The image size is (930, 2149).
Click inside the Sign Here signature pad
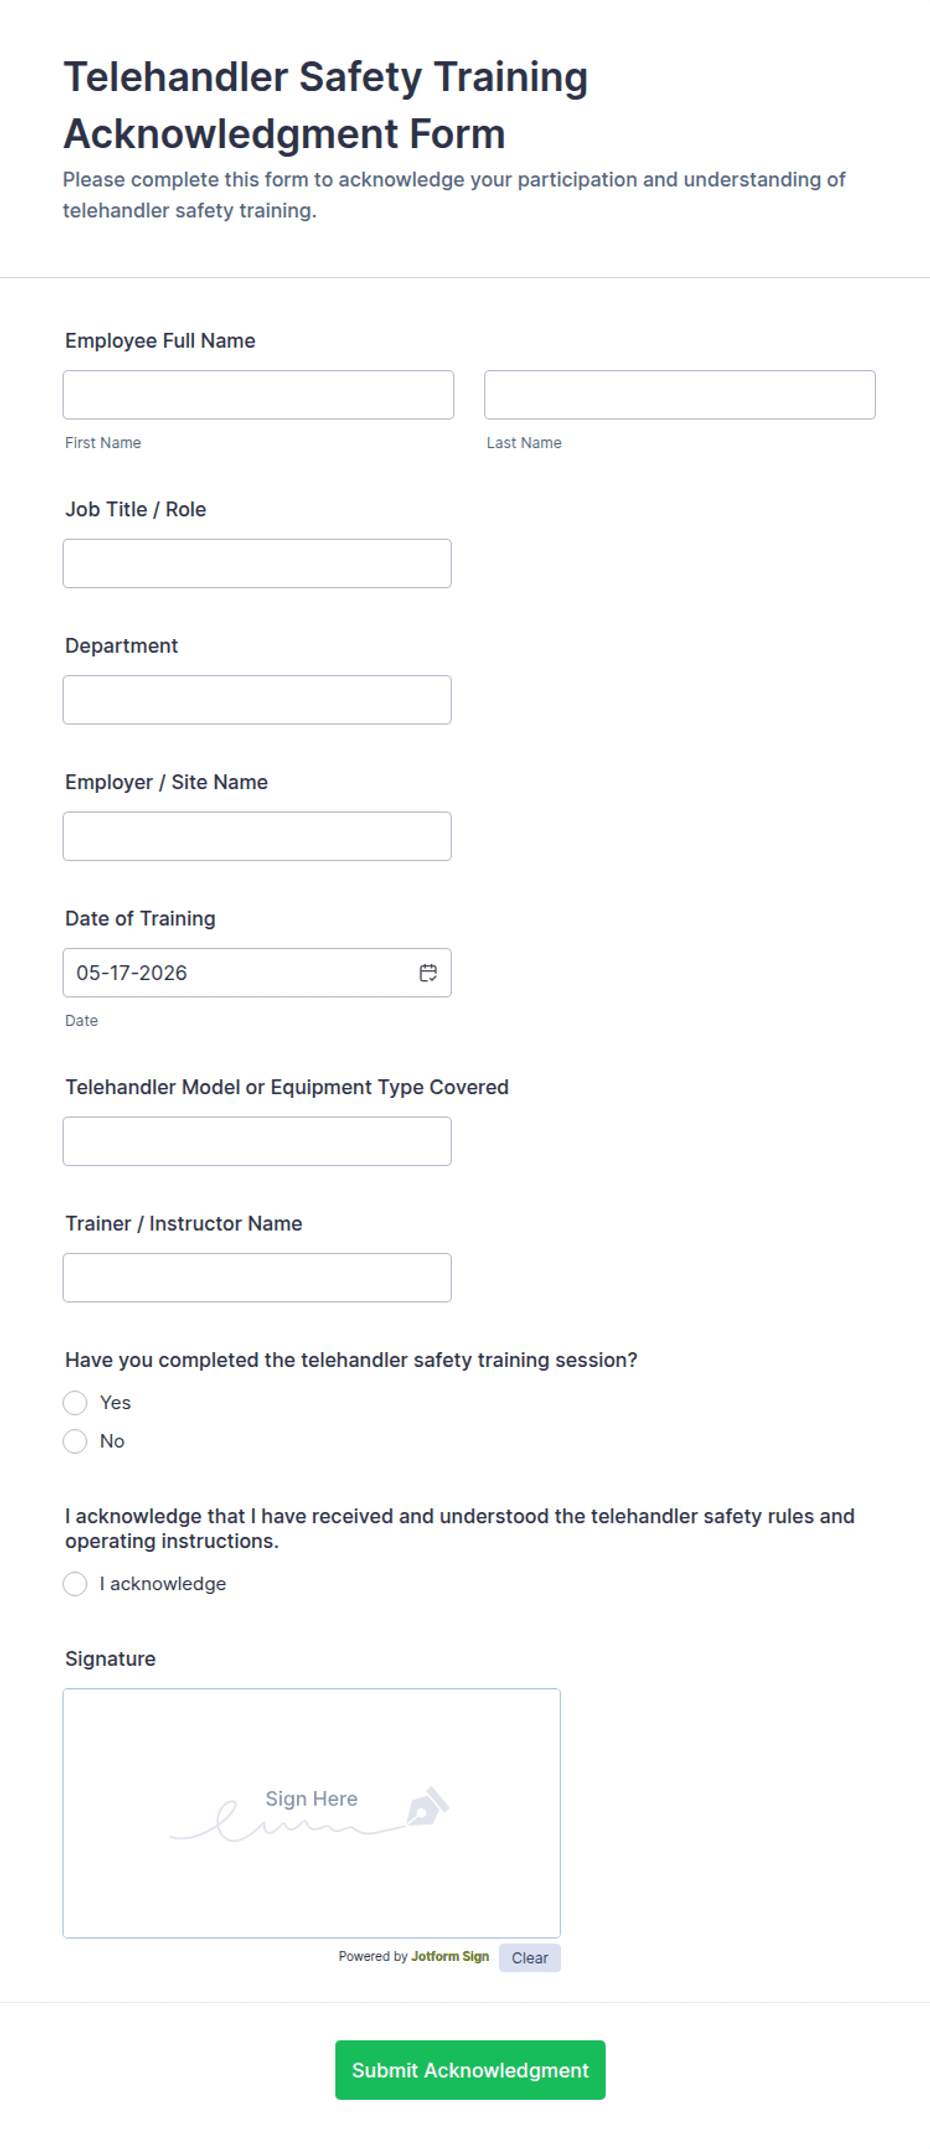[312, 1814]
